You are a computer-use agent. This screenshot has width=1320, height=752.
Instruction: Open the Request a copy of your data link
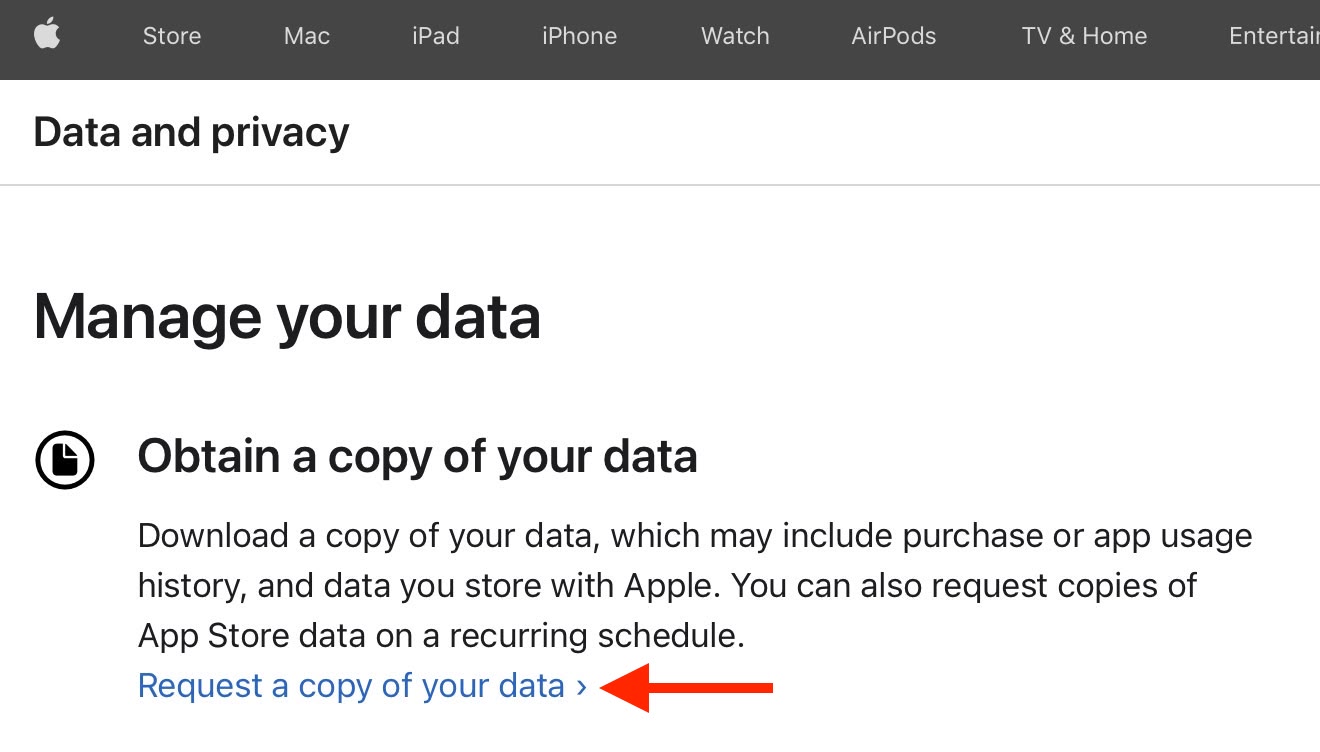click(x=351, y=686)
